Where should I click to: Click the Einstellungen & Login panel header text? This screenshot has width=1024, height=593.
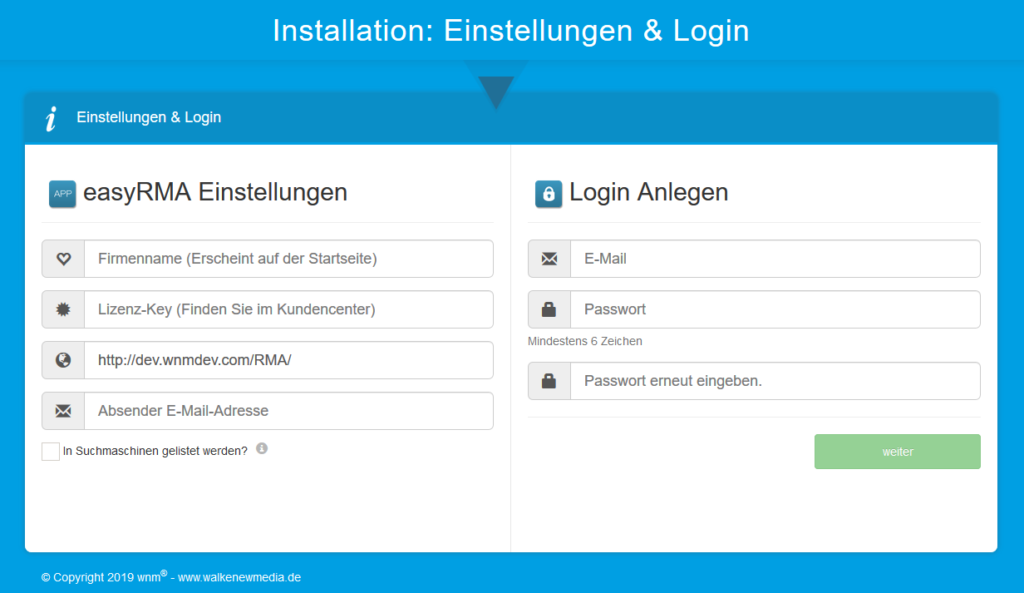(x=149, y=118)
